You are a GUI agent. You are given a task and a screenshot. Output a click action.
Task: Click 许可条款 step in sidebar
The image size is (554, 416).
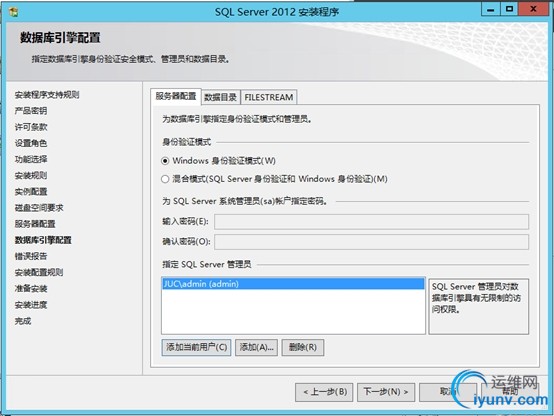coord(31,127)
